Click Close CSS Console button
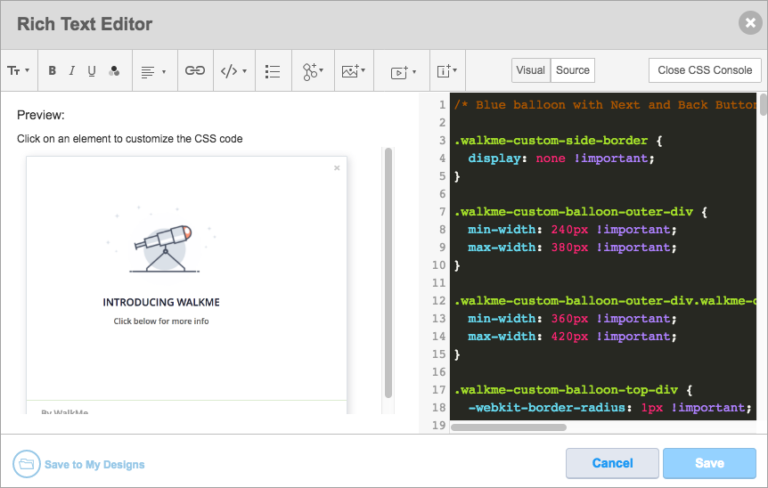The width and height of the screenshot is (768, 488). [x=705, y=71]
